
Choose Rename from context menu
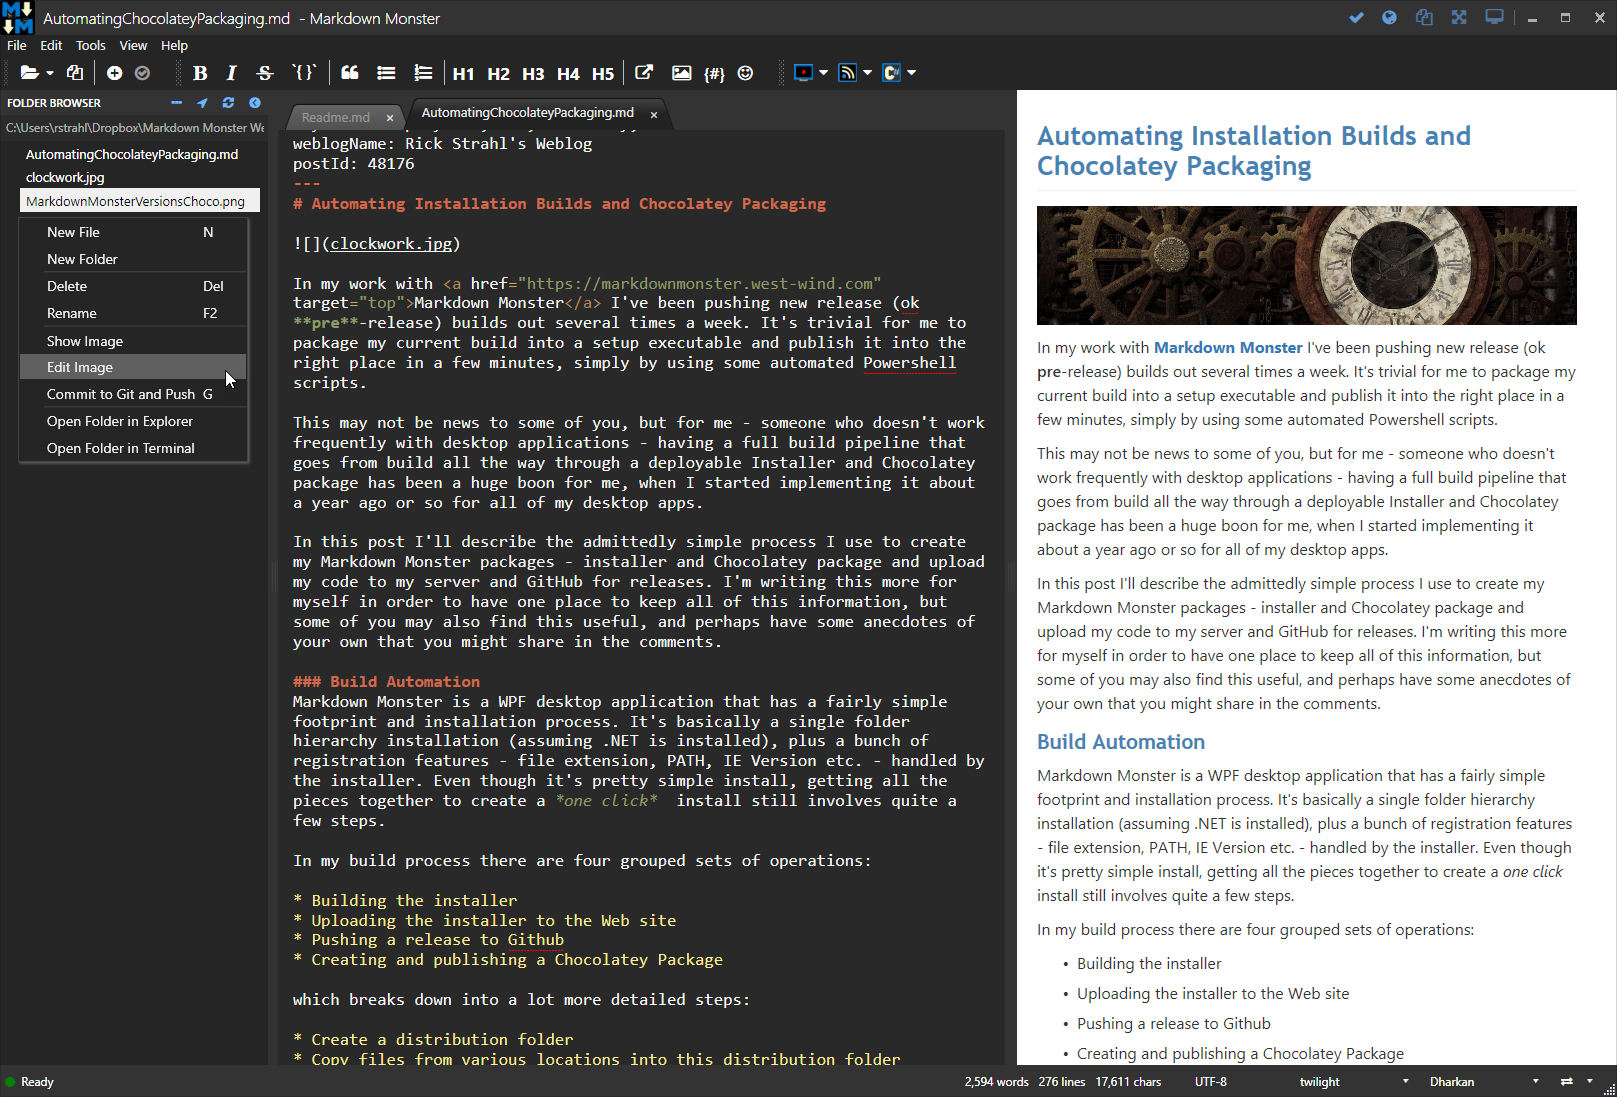(x=133, y=313)
